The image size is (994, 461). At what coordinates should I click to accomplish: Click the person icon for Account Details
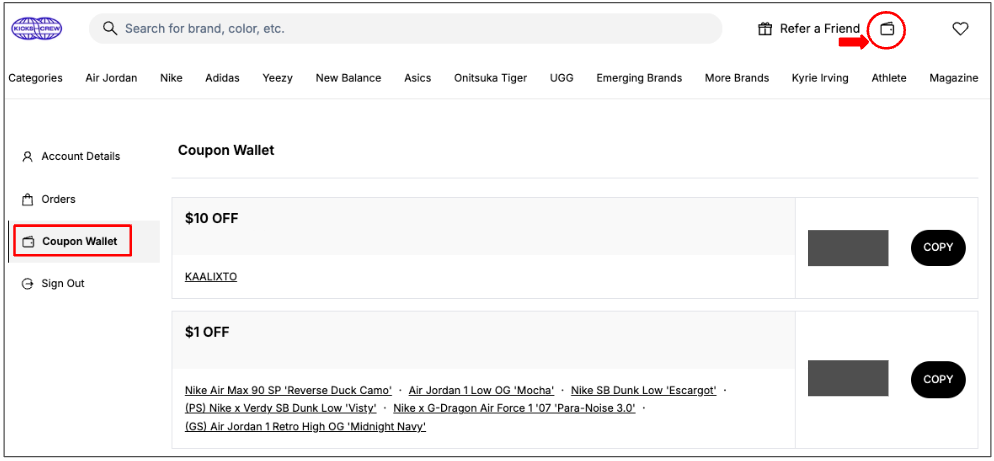coord(27,157)
